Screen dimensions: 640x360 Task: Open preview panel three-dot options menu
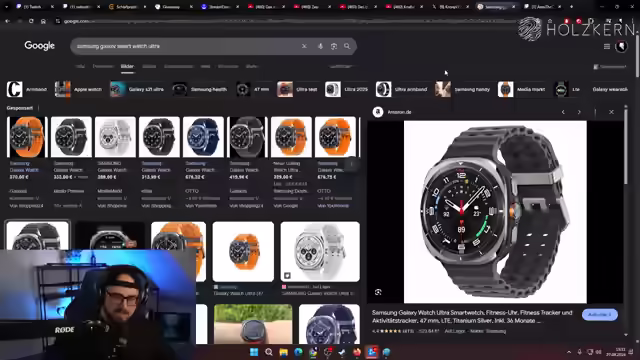tap(595, 112)
